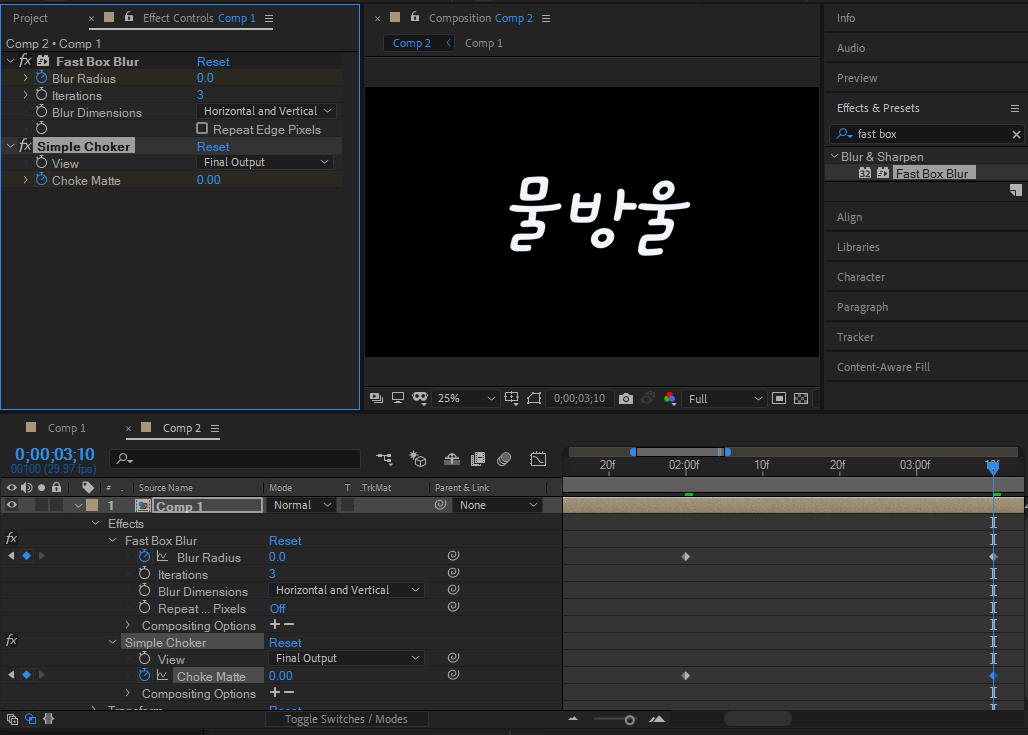This screenshot has width=1028, height=735.
Task: Click Toggle Switches / Modes button
Action: (x=346, y=719)
